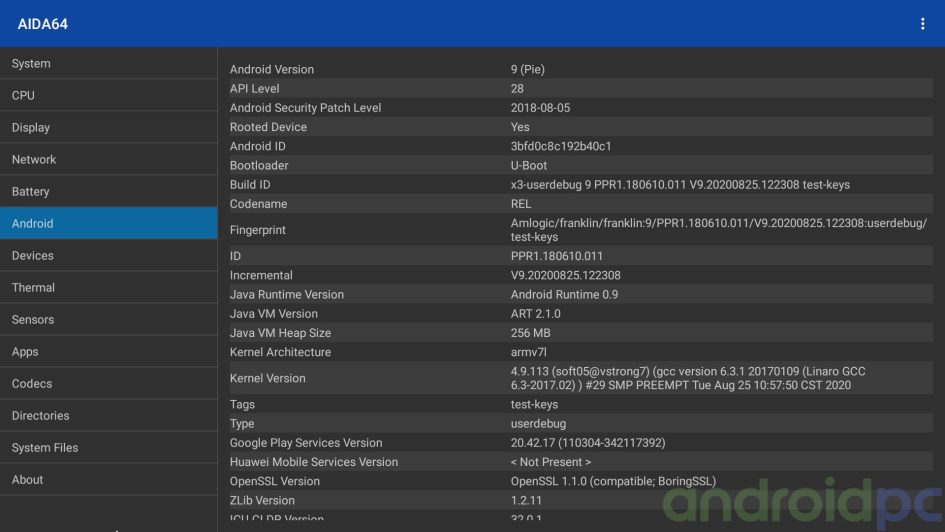Click the value 28 for API Level
This screenshot has height=532, width=945.
tap(517, 89)
